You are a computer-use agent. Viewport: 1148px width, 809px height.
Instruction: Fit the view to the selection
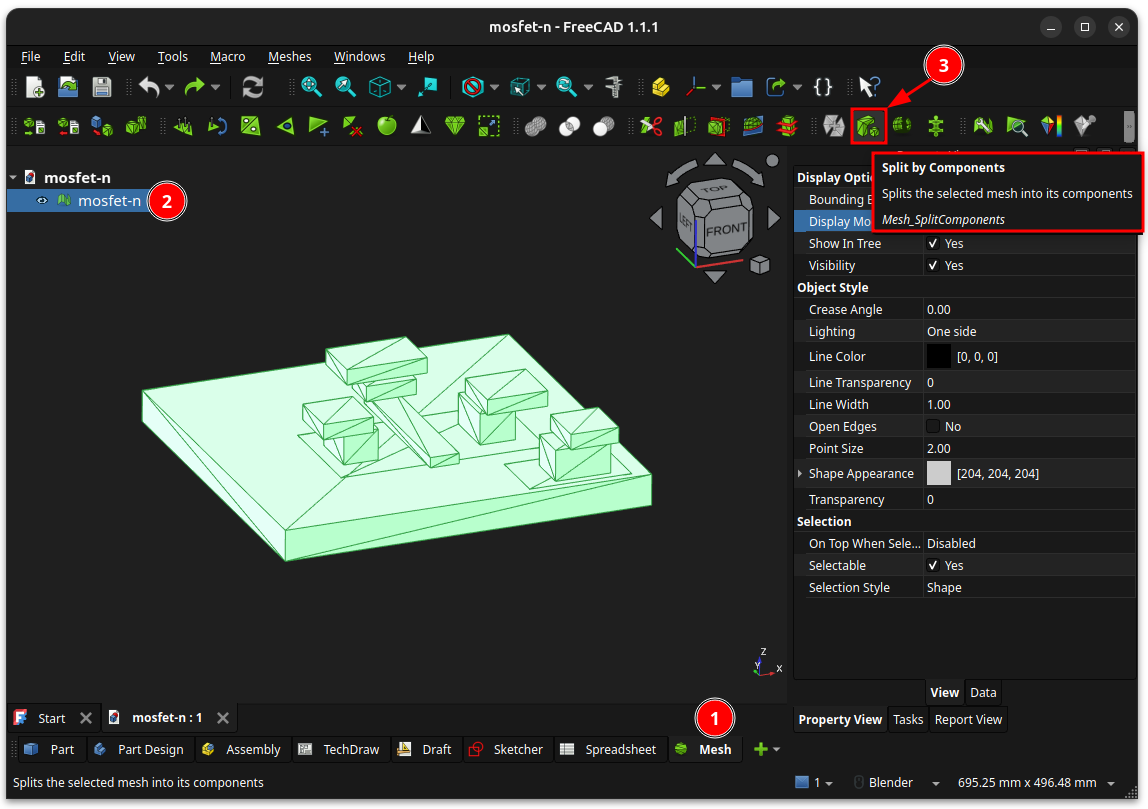pos(345,87)
